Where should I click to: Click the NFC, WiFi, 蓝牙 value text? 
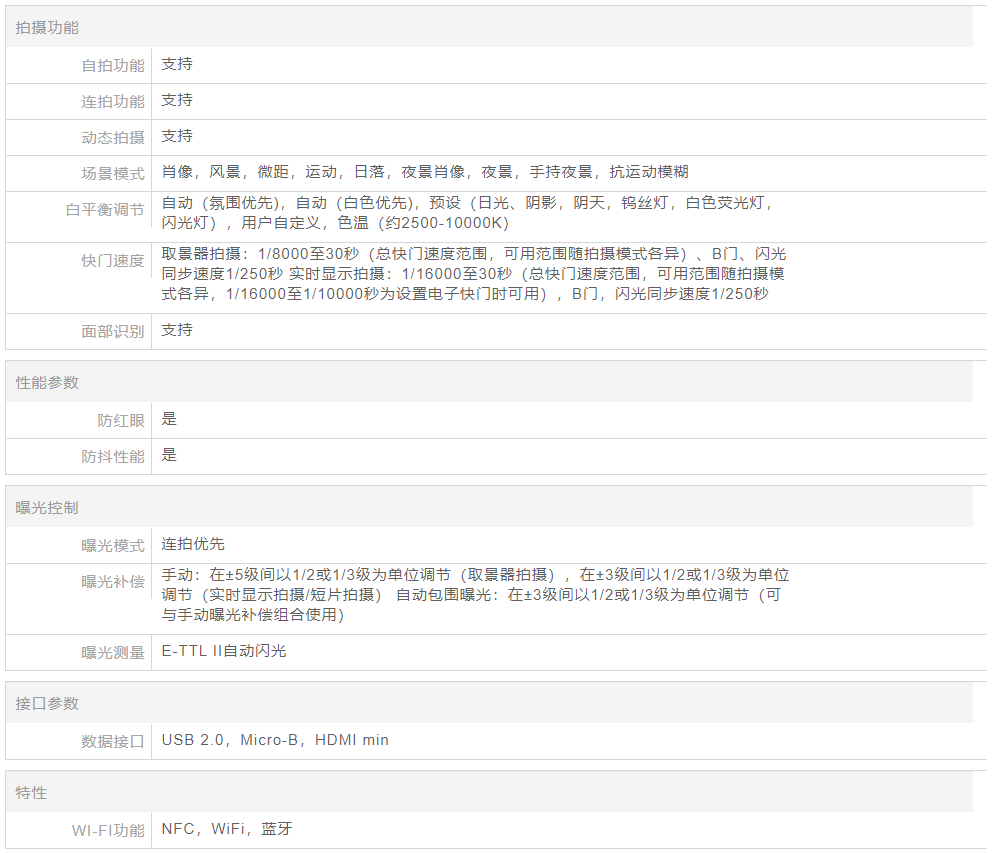[x=227, y=829]
